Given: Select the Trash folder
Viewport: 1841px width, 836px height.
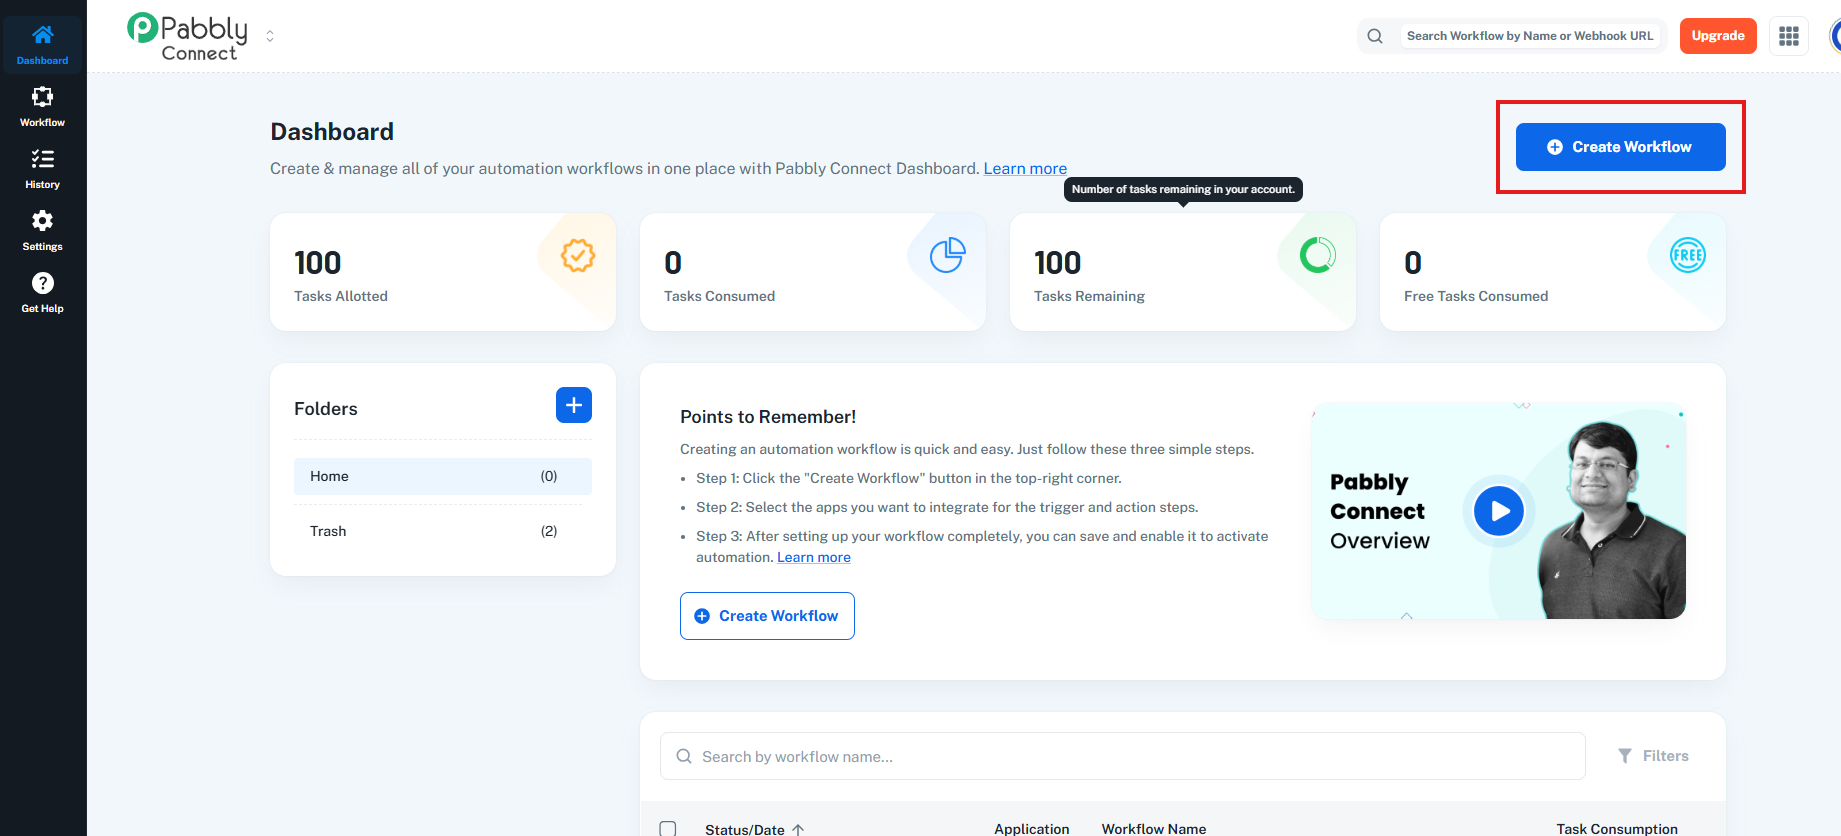Looking at the screenshot, I should click(442, 531).
